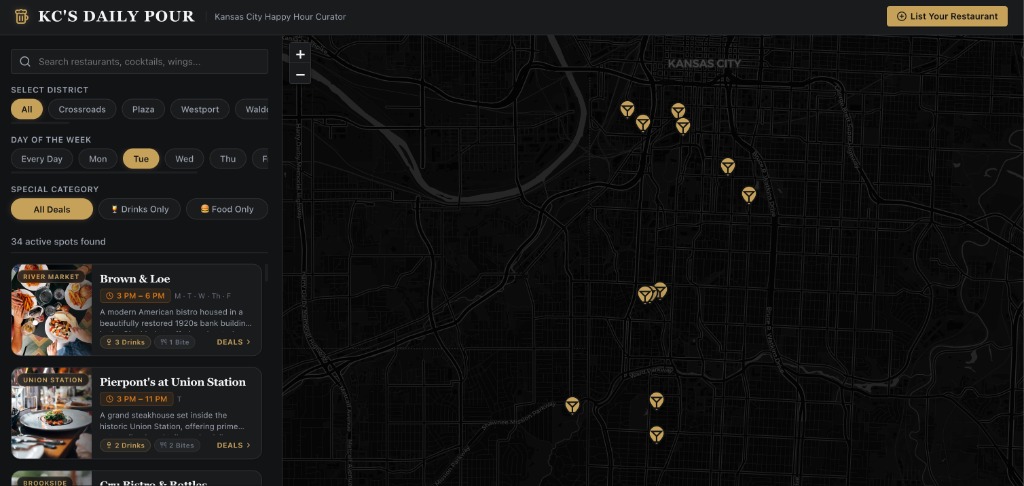Select the southernmost map pin
The image size is (1024, 486).
pos(656,434)
